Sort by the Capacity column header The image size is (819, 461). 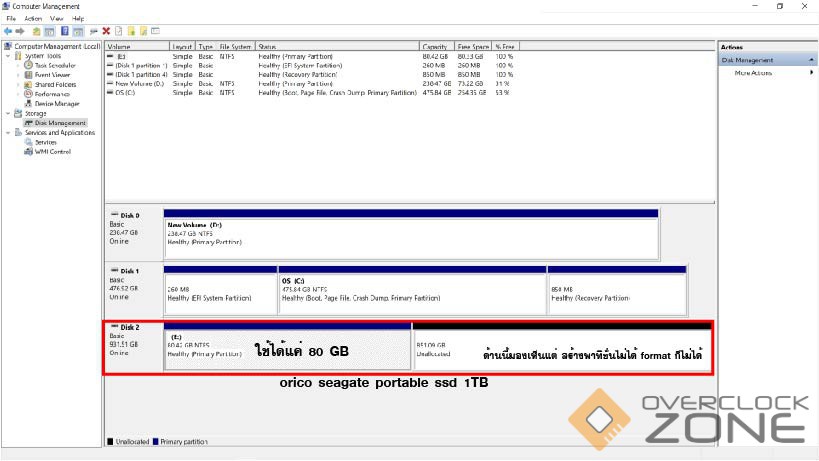(436, 46)
